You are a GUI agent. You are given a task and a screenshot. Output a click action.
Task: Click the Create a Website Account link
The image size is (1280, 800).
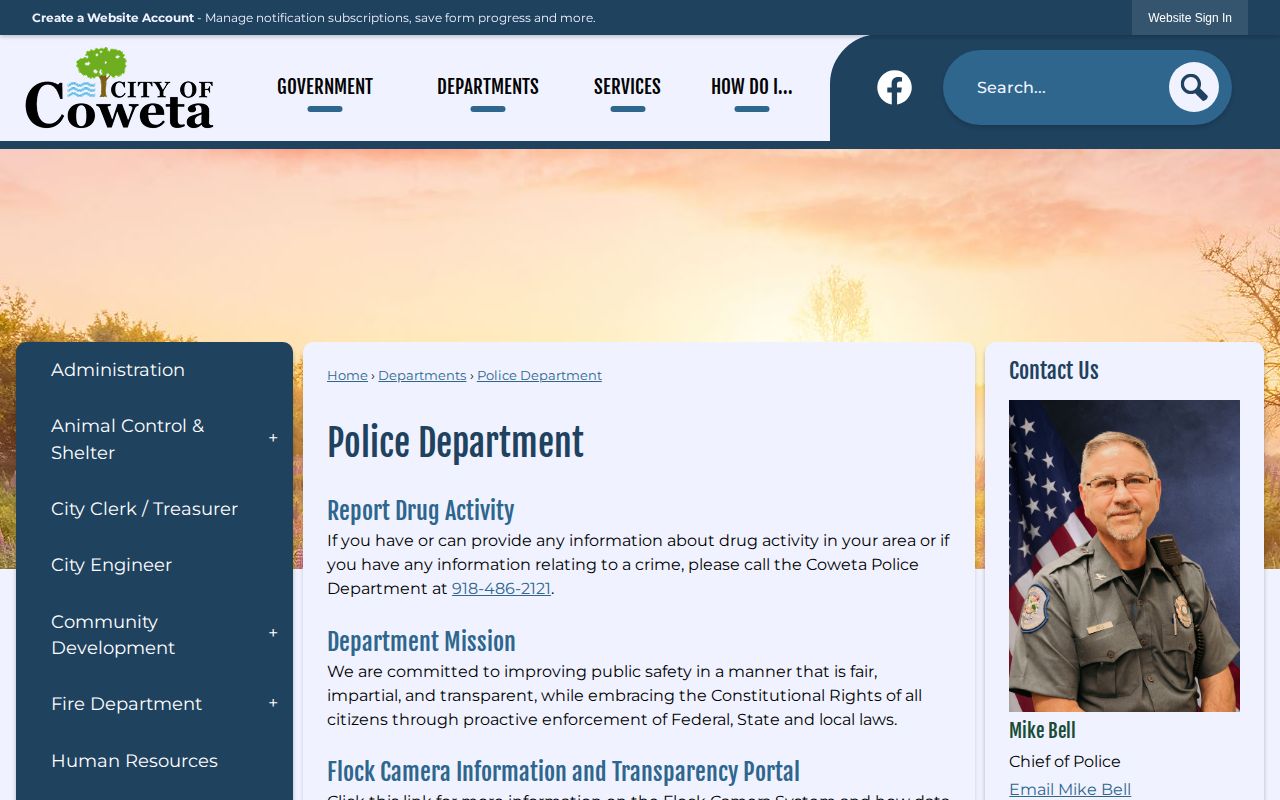coord(113,18)
